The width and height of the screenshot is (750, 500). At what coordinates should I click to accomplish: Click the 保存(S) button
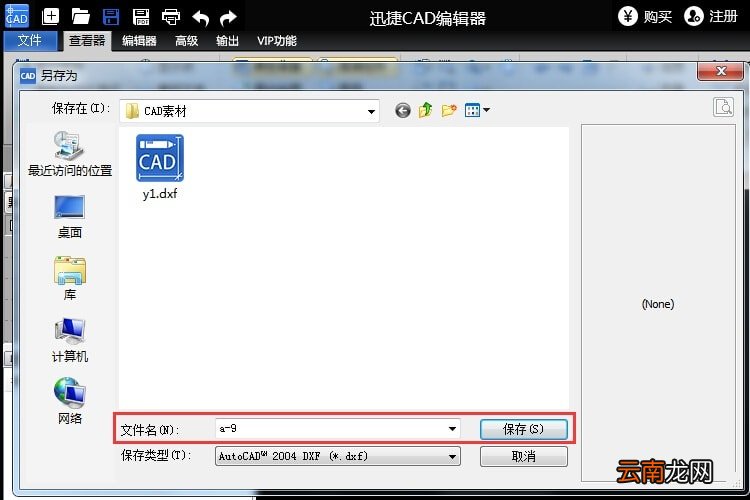524,429
